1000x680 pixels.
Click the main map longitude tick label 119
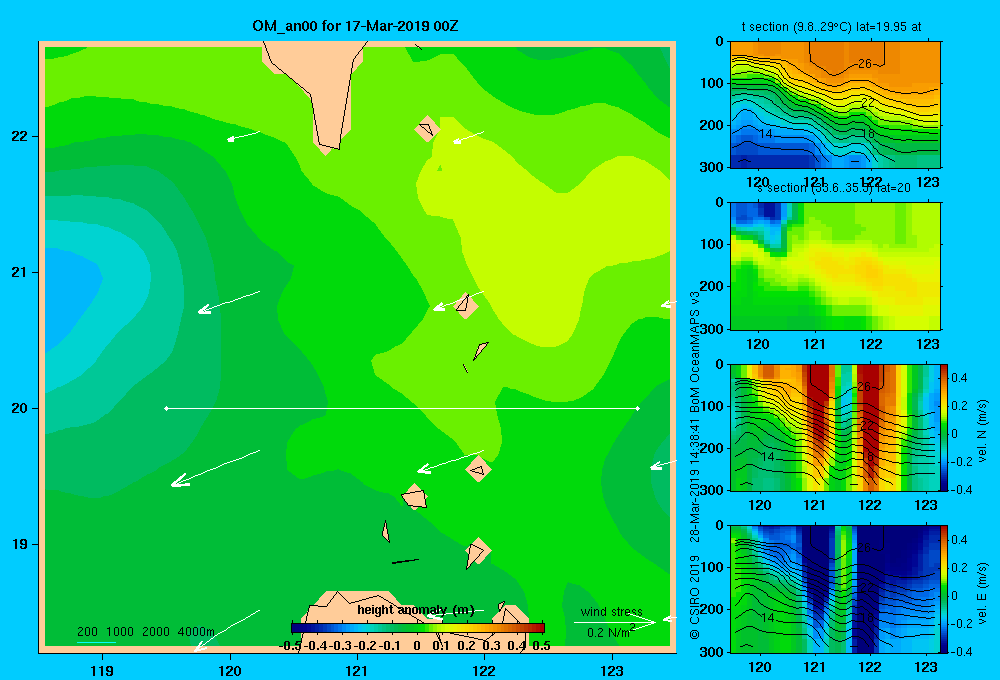click(x=102, y=670)
